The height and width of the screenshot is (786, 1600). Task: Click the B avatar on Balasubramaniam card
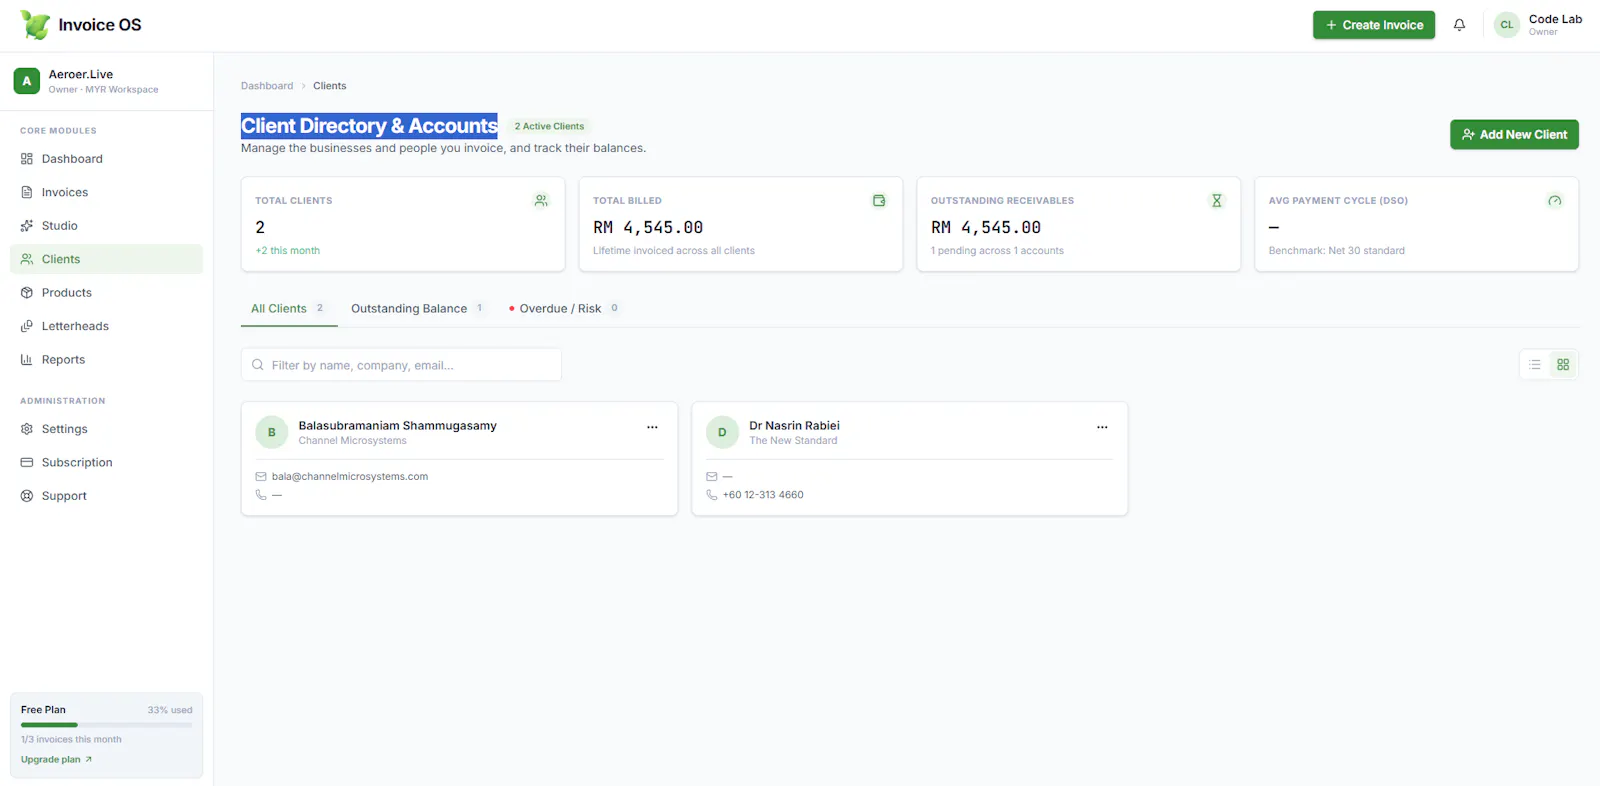[272, 433]
